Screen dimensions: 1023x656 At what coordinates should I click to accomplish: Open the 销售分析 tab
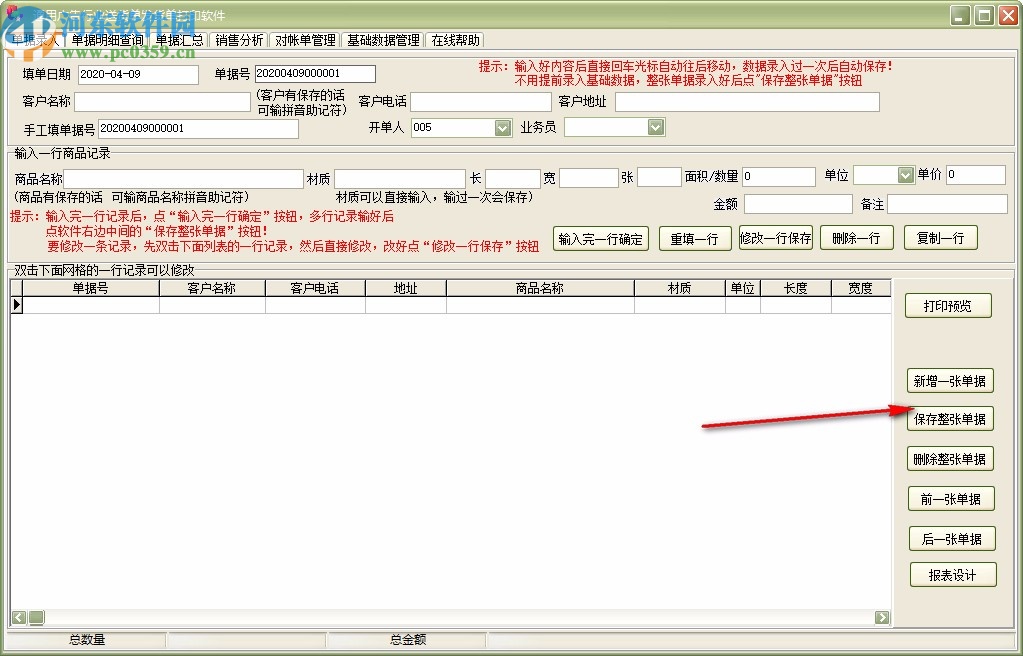click(x=239, y=40)
